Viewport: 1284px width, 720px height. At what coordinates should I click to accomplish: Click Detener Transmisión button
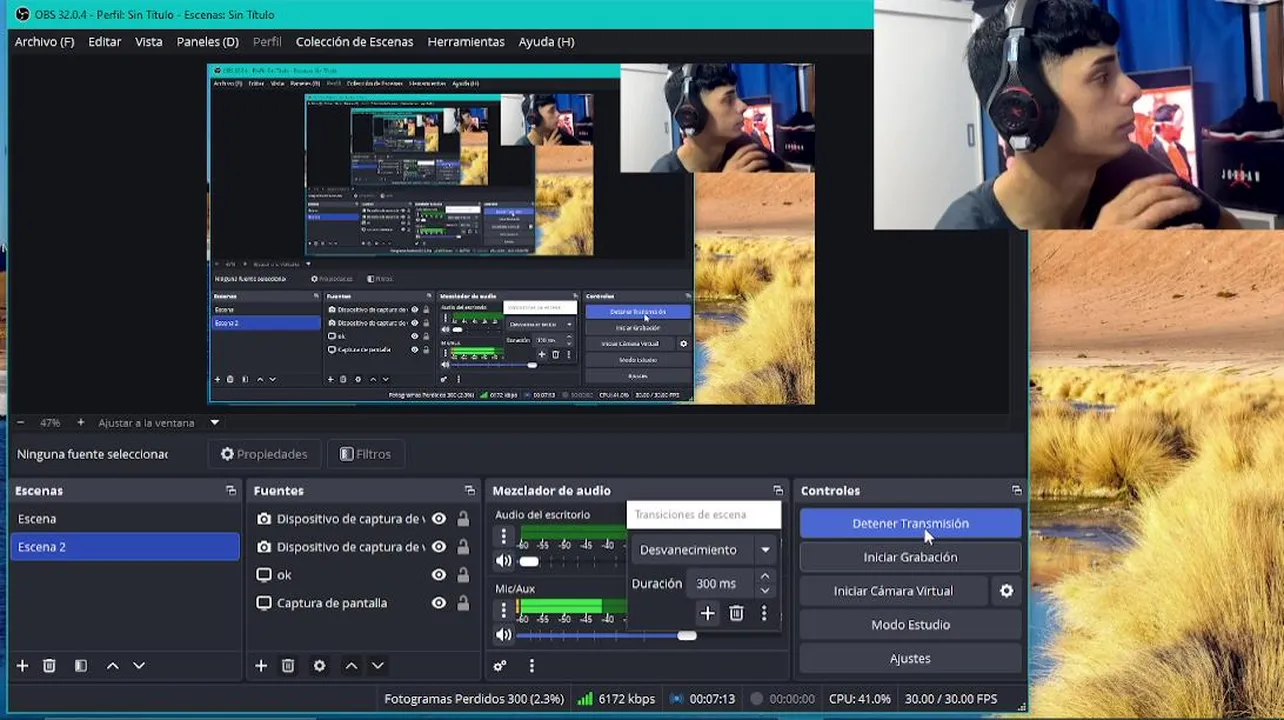pyautogui.click(x=910, y=523)
